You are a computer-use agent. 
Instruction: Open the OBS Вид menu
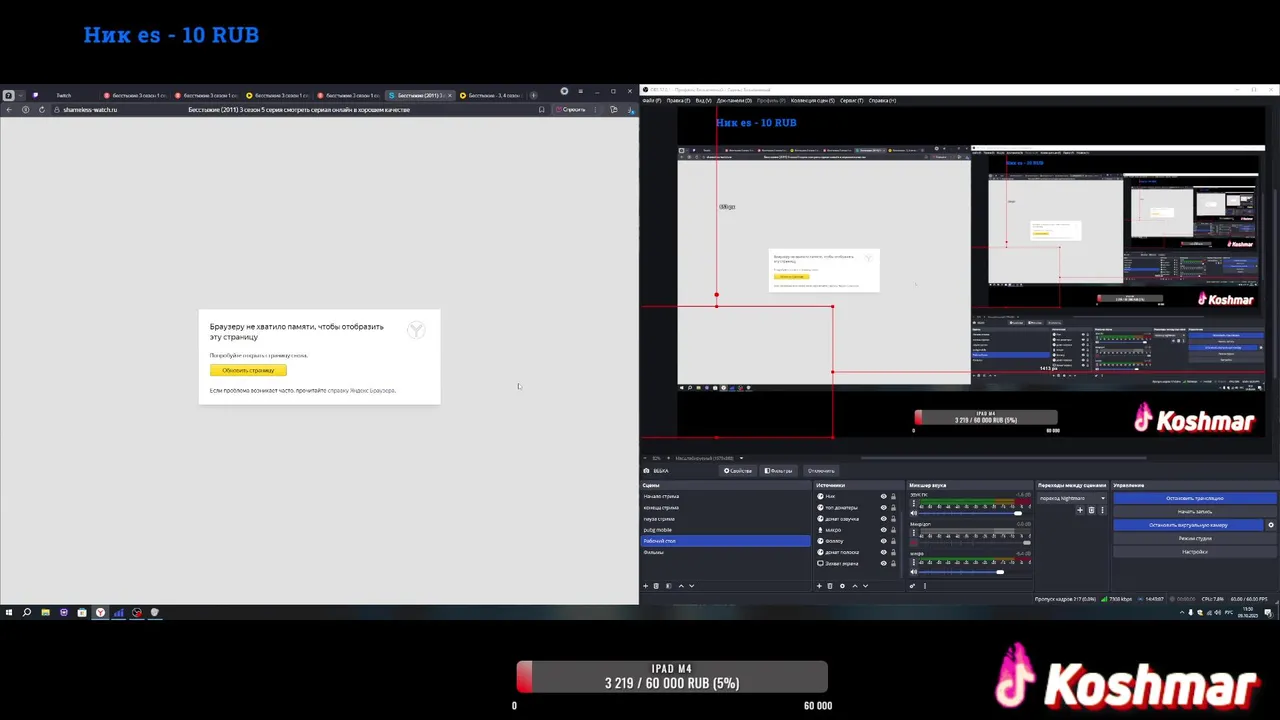[x=704, y=100]
